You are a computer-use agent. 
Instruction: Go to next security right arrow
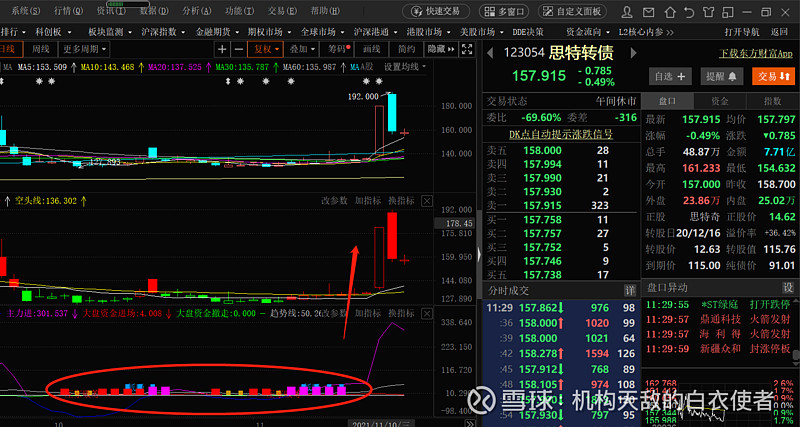tap(634, 53)
